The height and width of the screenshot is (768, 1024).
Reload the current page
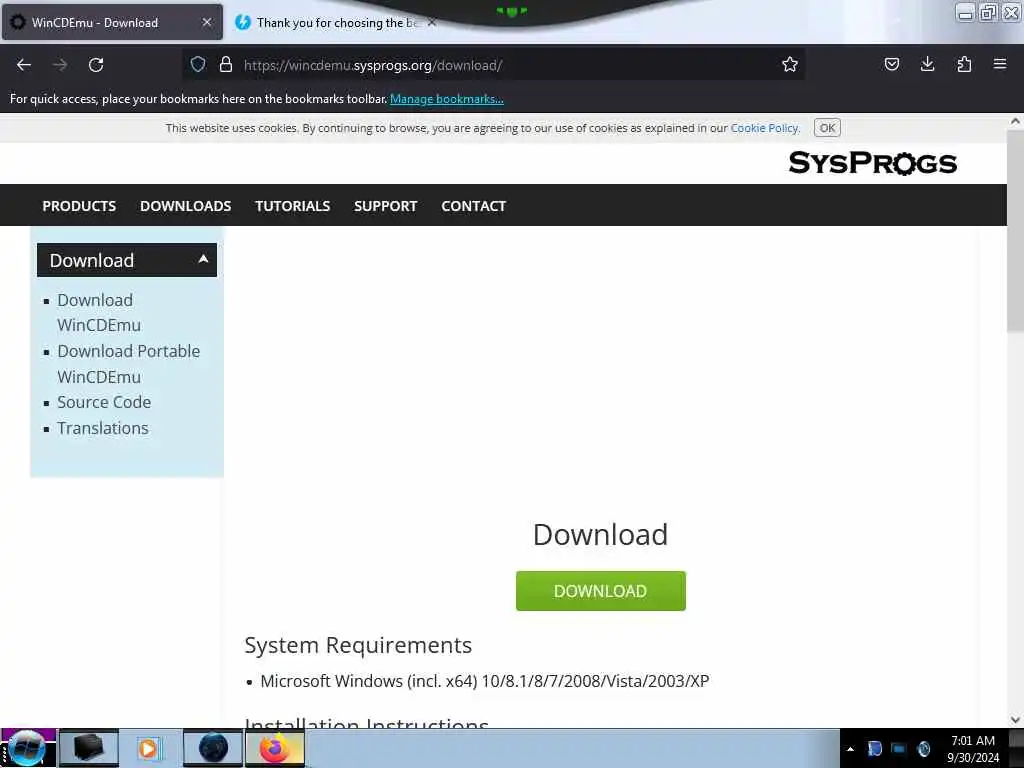(x=96, y=65)
